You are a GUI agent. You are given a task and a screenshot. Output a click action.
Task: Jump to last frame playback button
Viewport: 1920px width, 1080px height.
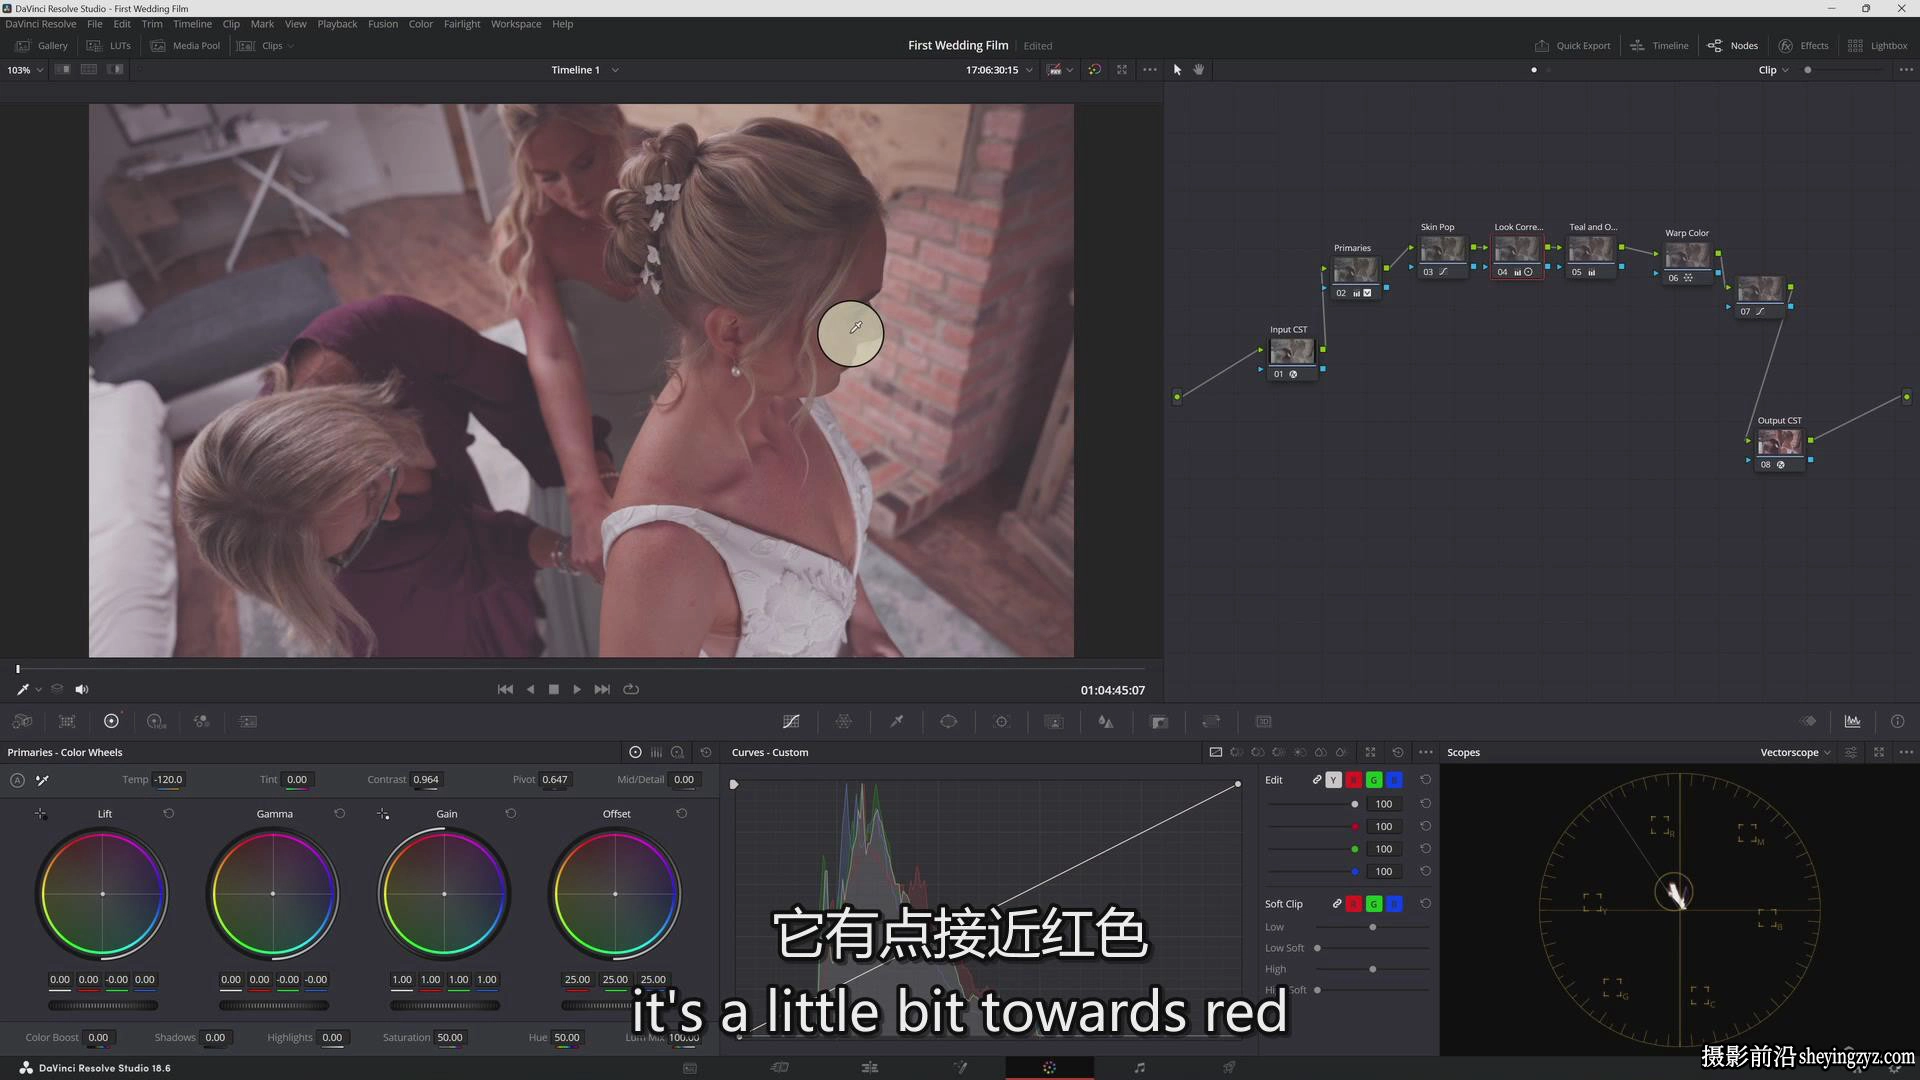click(602, 689)
